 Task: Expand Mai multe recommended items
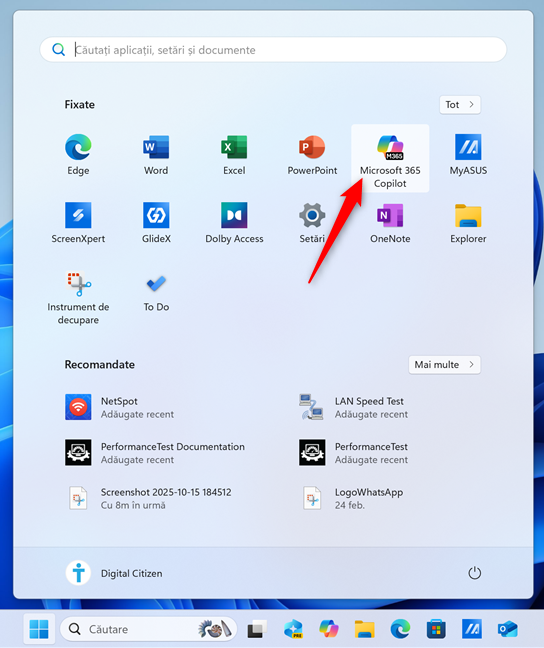(x=444, y=364)
